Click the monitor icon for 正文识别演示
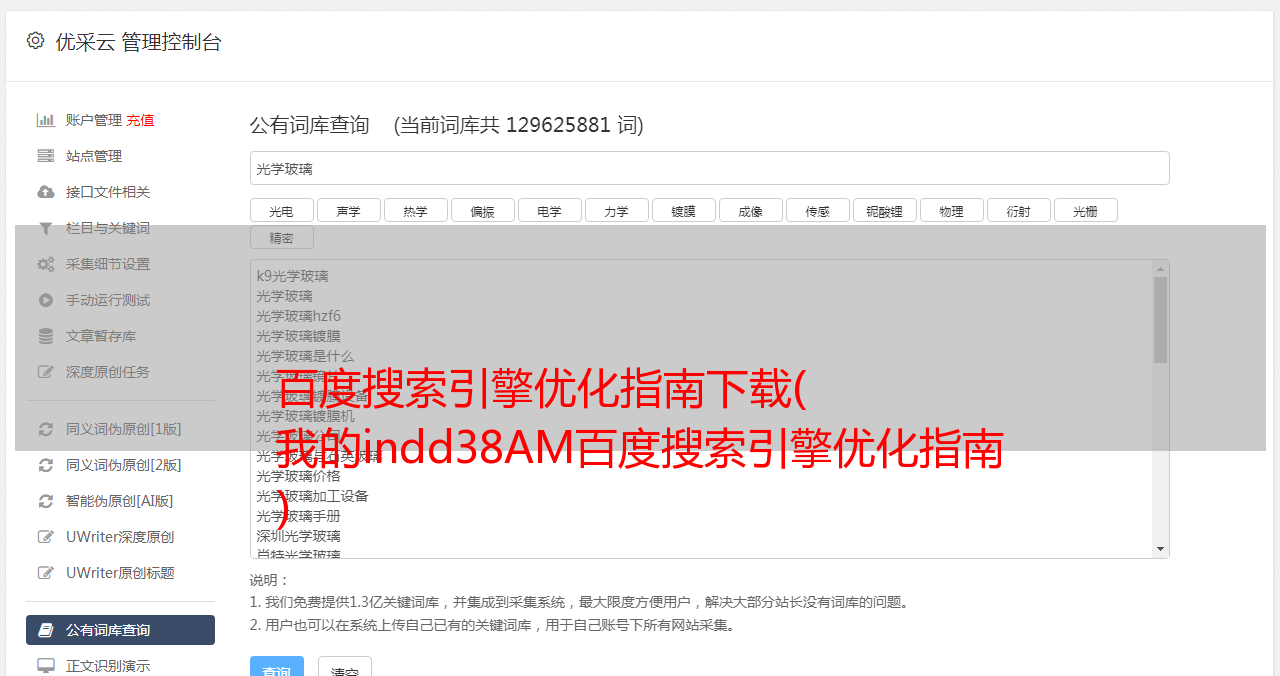Viewport: 1280px width, 676px height. point(46,666)
